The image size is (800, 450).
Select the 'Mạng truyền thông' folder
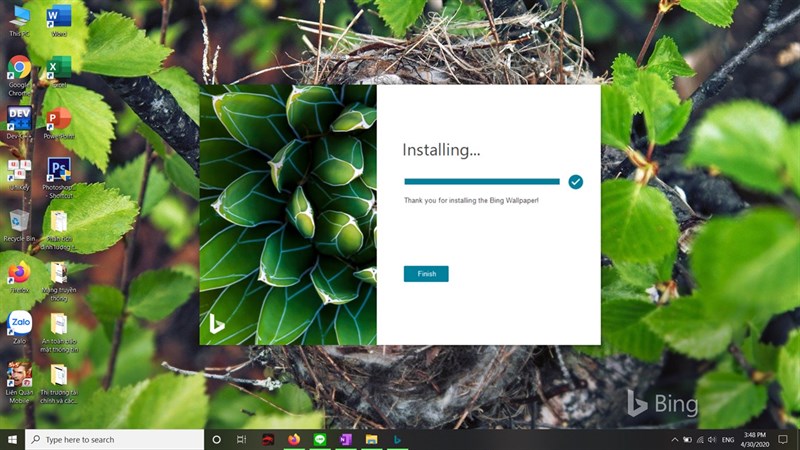(x=59, y=281)
